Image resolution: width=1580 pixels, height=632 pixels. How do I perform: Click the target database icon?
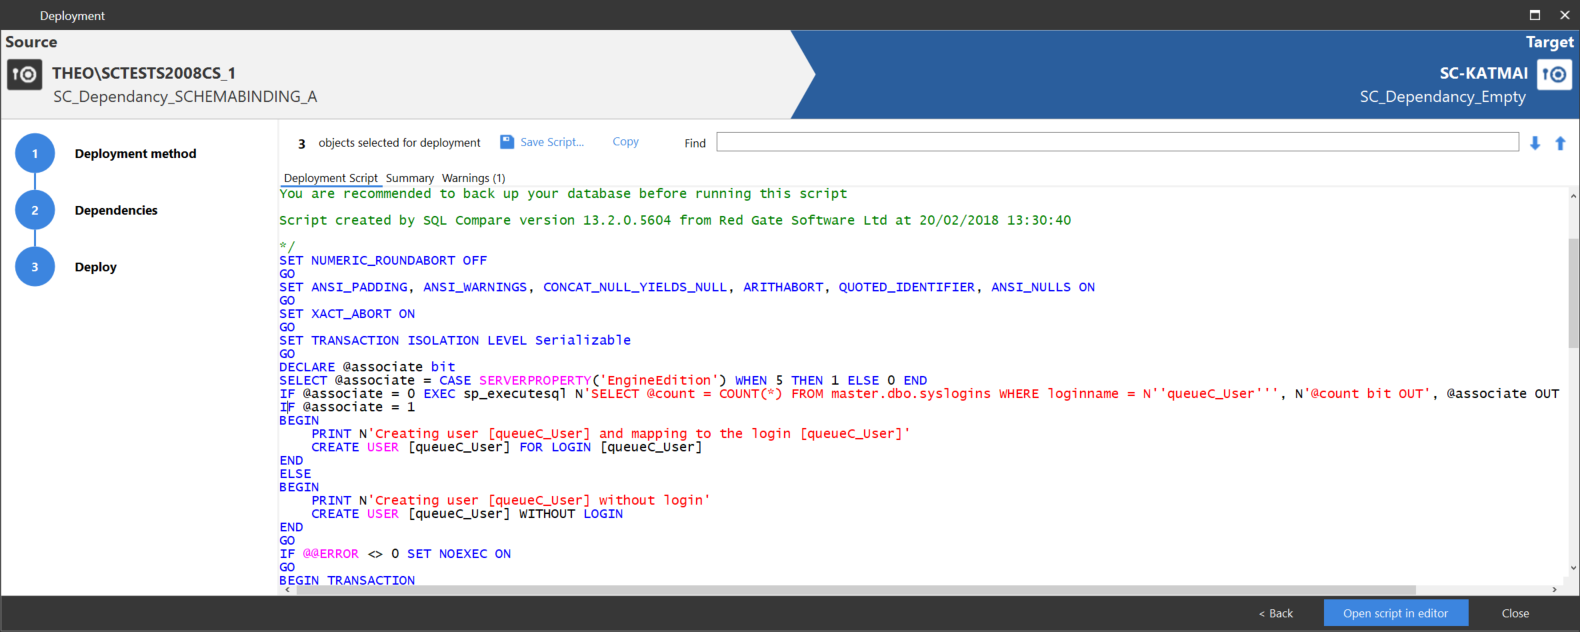[1554, 75]
